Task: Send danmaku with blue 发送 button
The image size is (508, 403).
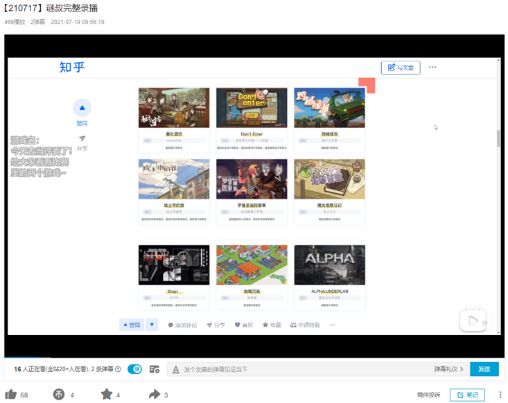Action: [484, 369]
